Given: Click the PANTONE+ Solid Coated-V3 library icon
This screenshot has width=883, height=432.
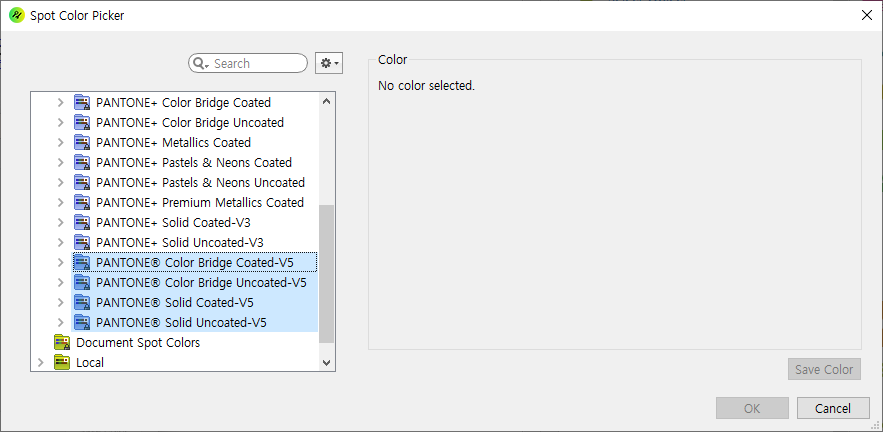Looking at the screenshot, I should coord(82,222).
